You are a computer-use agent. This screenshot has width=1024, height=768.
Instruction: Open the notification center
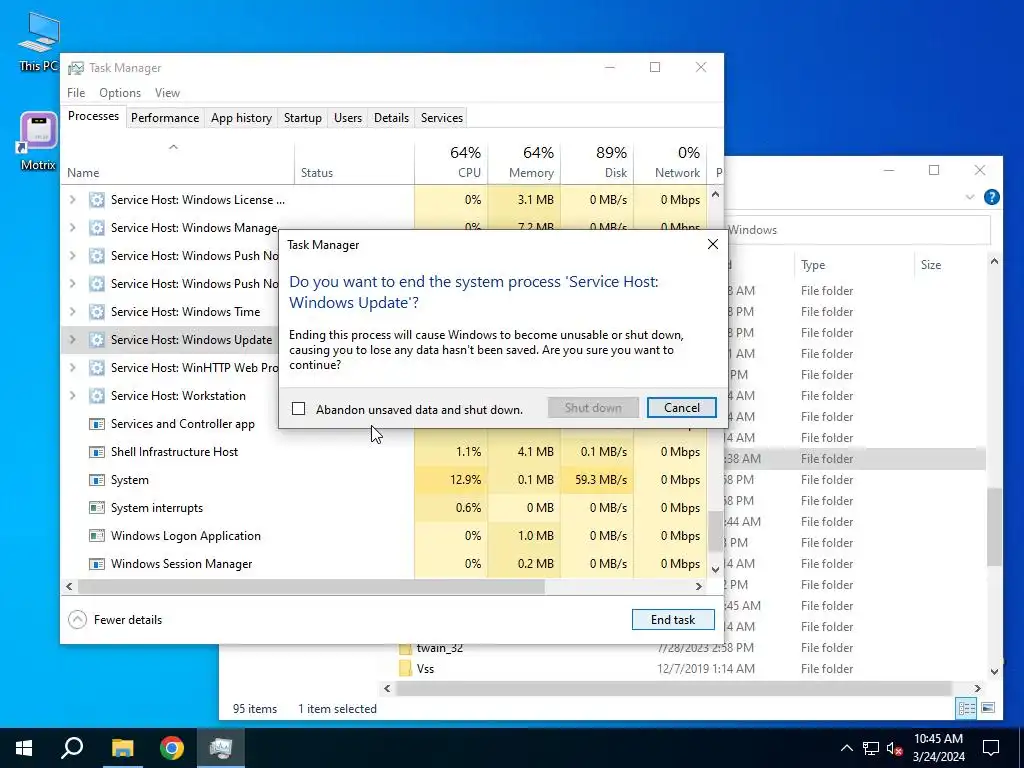pyautogui.click(x=991, y=748)
